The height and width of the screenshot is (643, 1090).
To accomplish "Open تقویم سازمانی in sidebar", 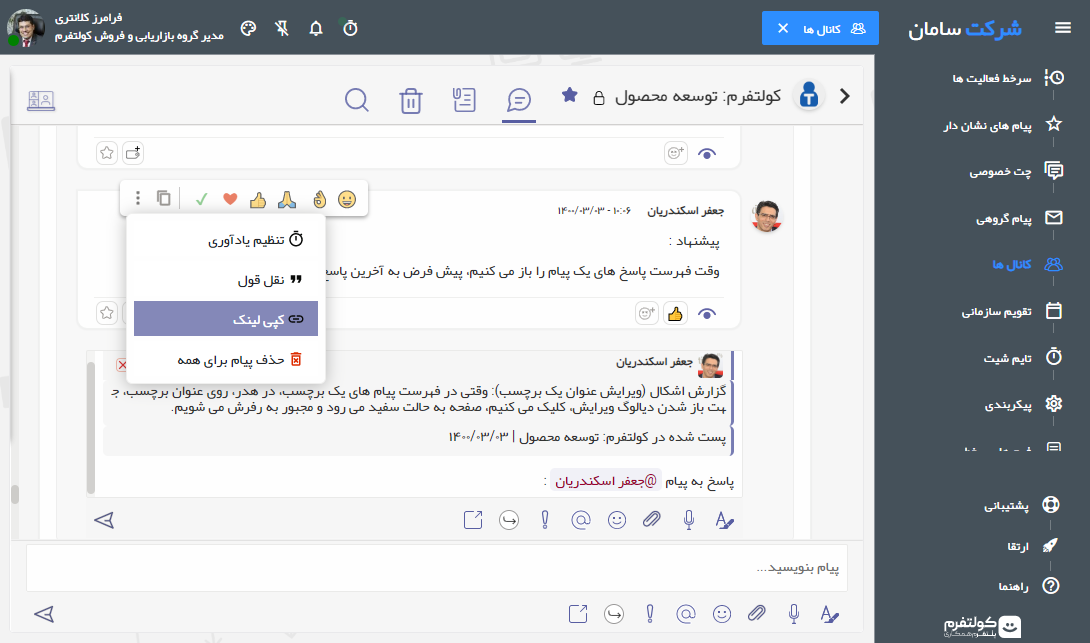I will 1012,311.
